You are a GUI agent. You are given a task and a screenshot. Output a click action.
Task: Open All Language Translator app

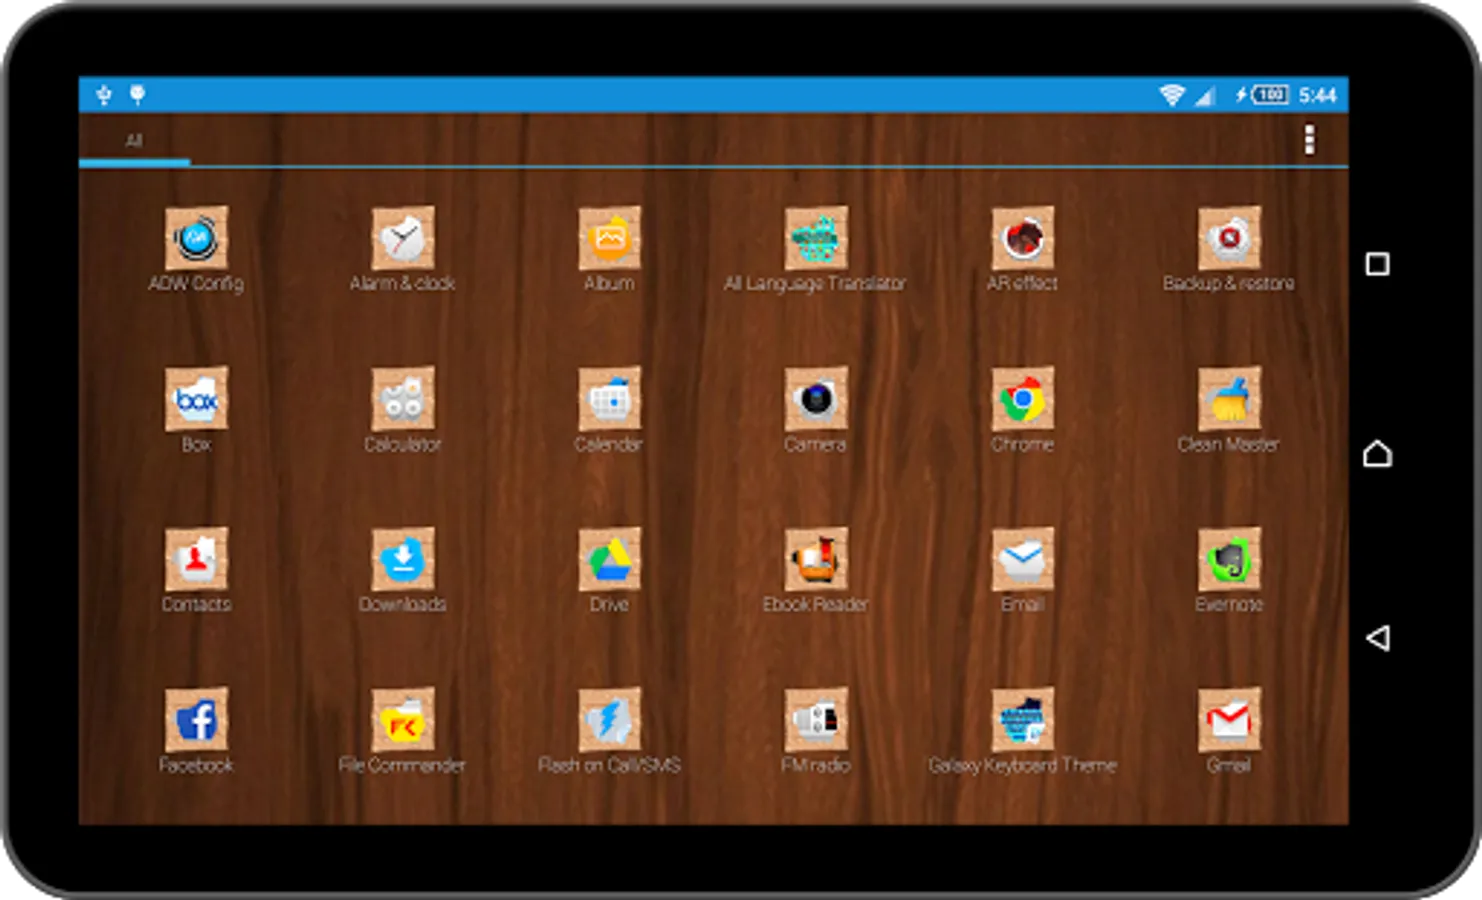point(816,238)
